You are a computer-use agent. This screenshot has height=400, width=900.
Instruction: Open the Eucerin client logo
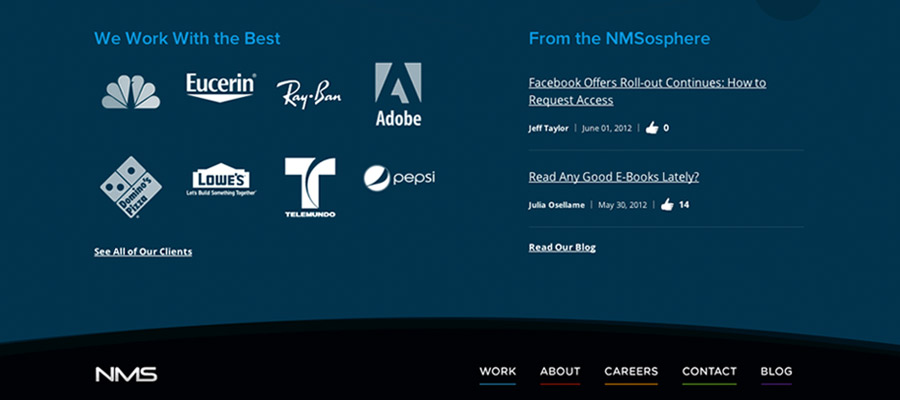[x=221, y=87]
